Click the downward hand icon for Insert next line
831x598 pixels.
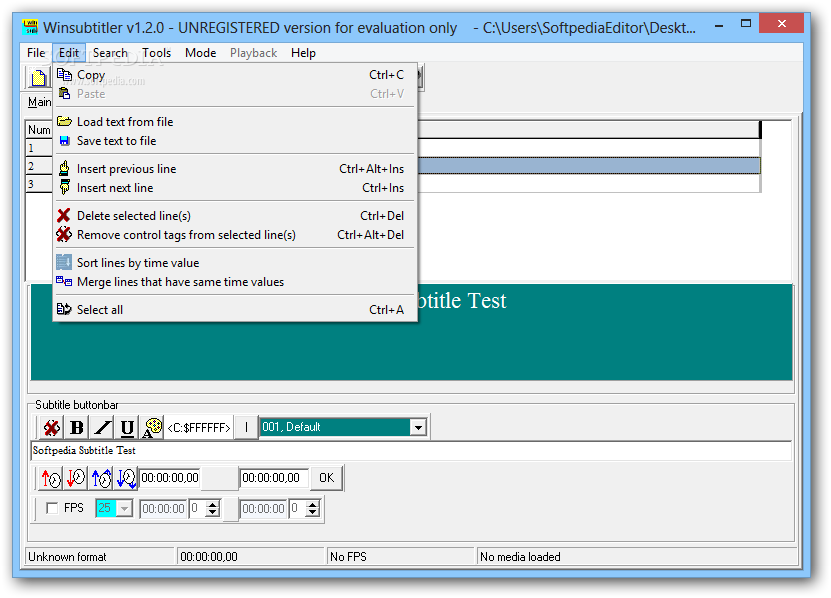pos(64,187)
